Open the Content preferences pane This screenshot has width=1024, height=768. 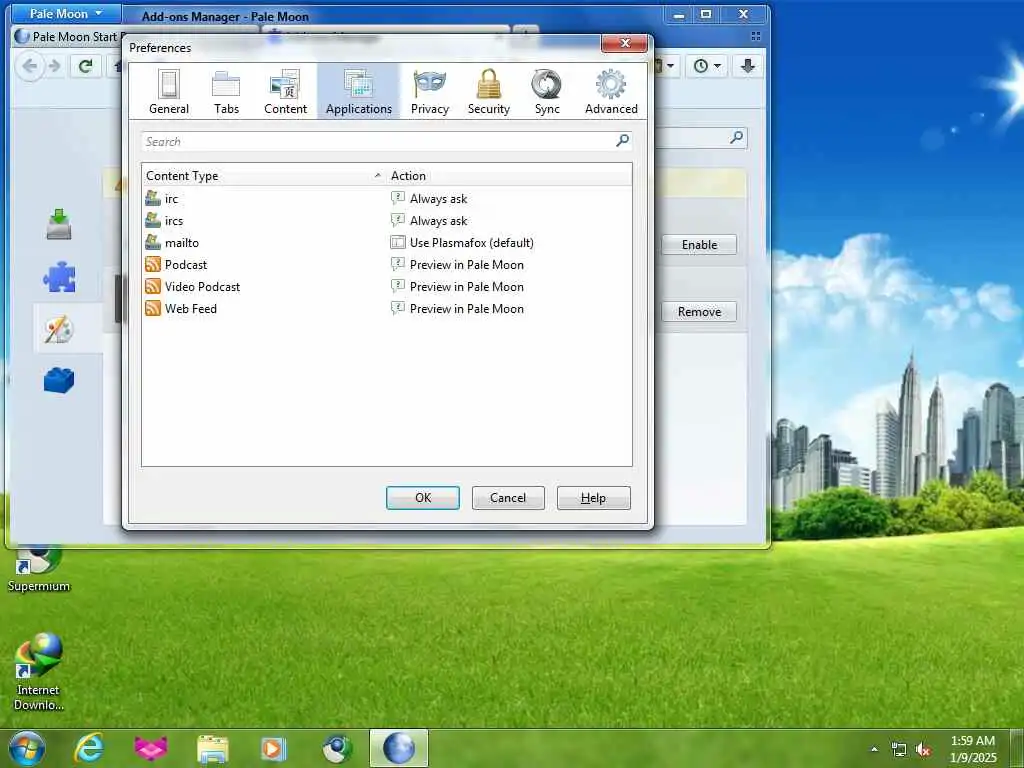285,91
